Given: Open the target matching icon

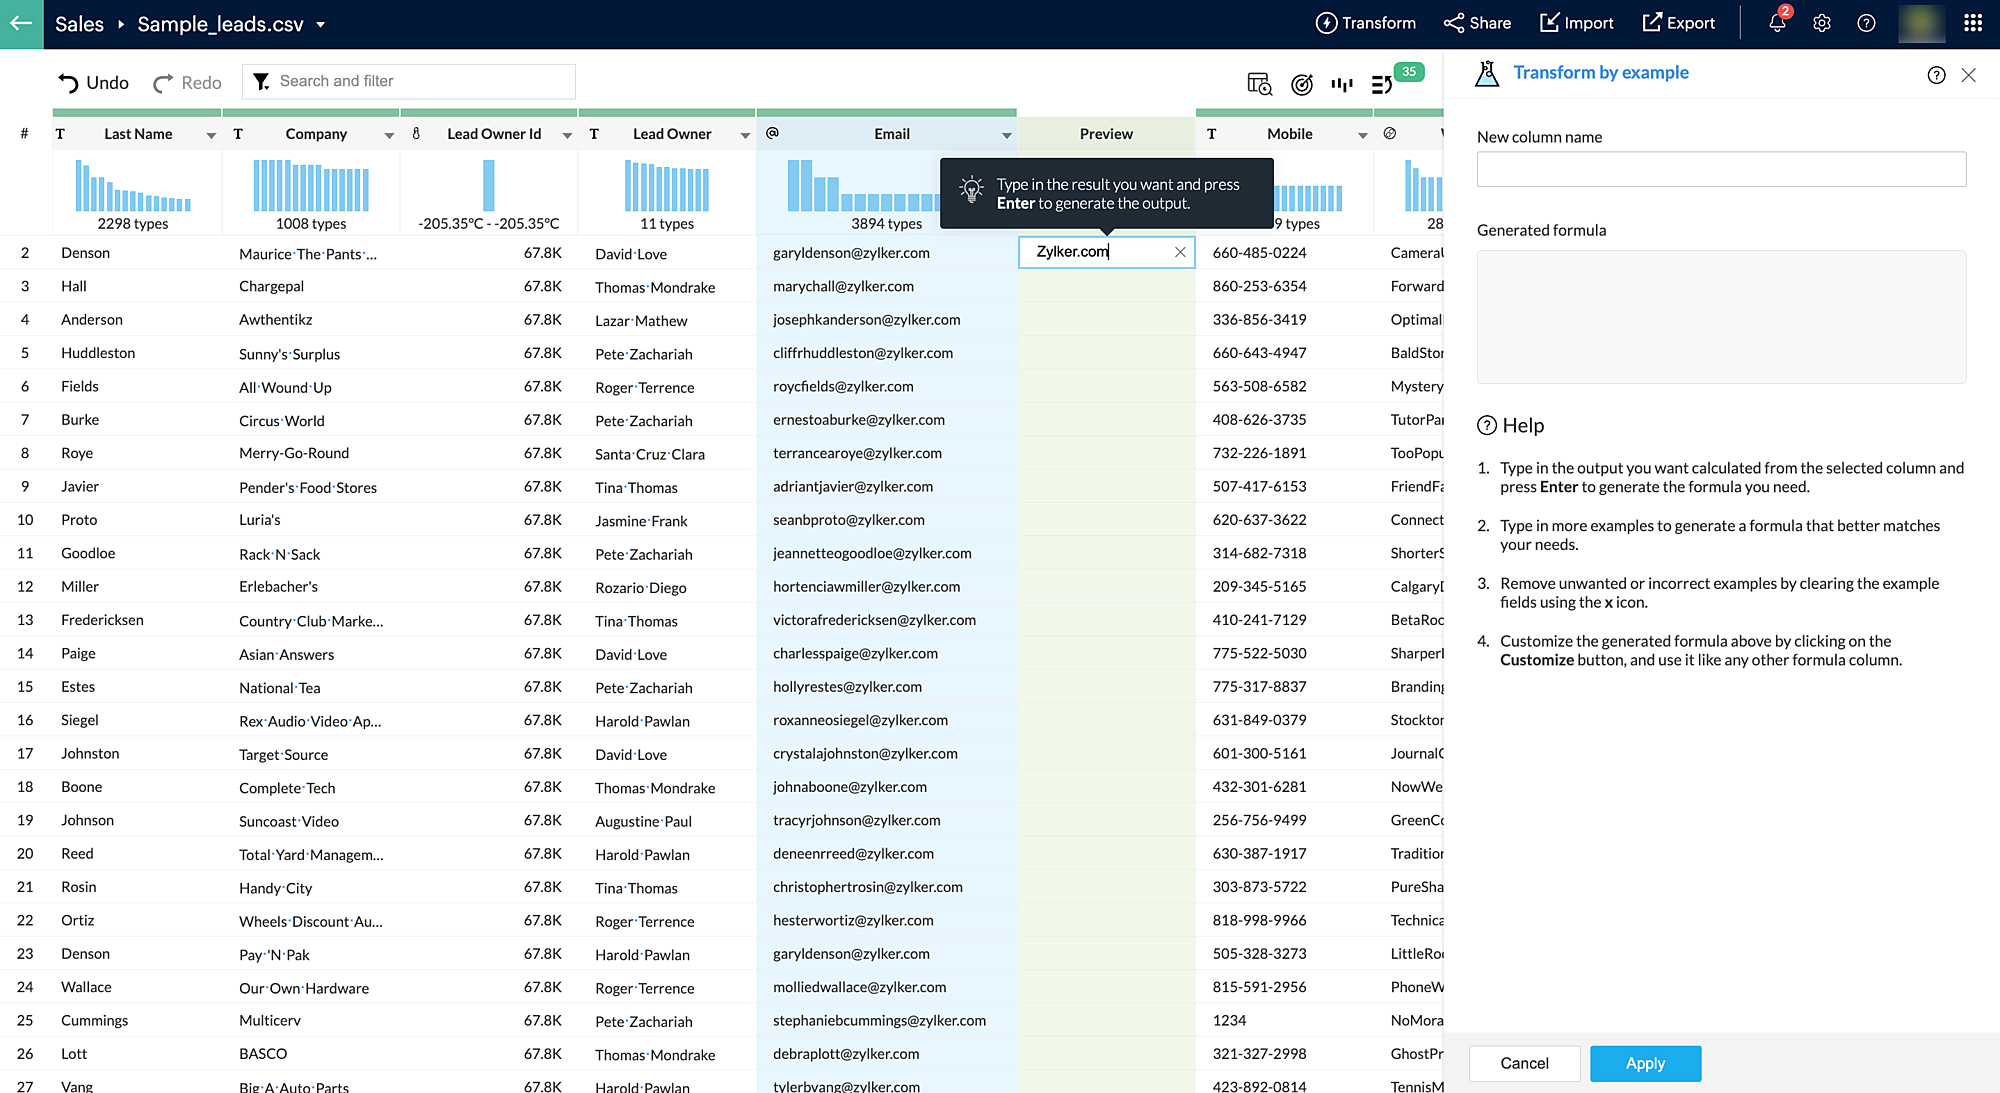Looking at the screenshot, I should tap(1301, 85).
